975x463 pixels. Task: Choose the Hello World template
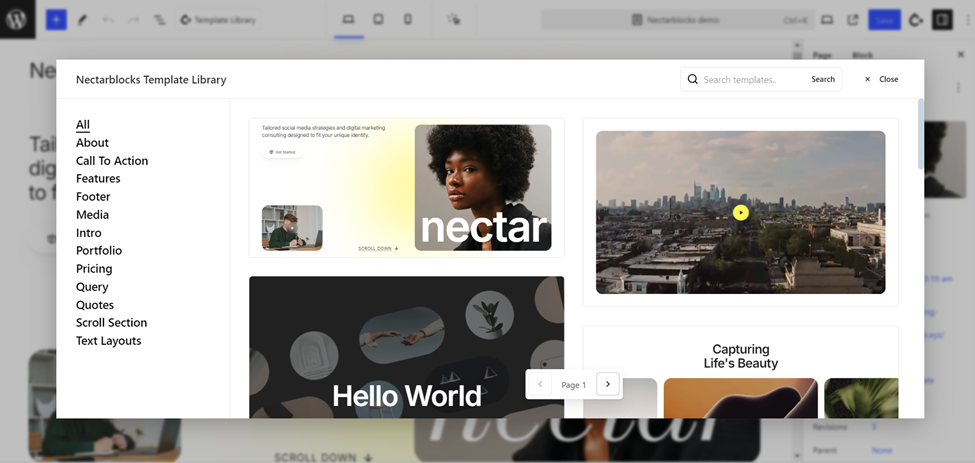click(x=407, y=347)
